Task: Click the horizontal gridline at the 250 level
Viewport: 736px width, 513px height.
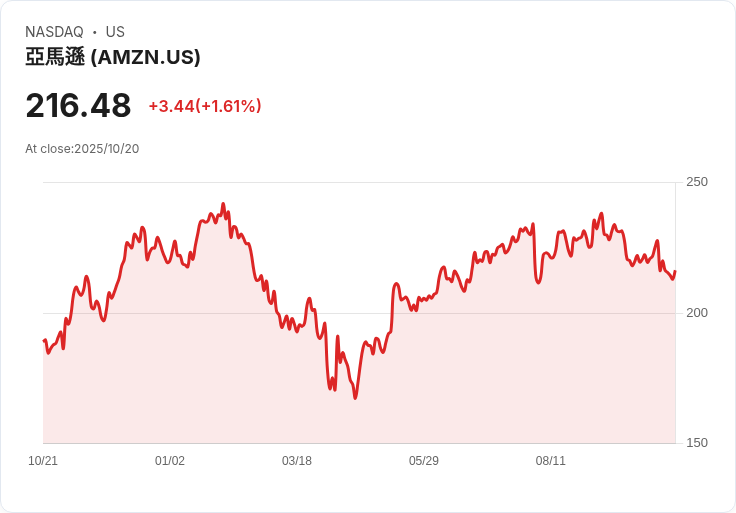Action: tap(360, 182)
